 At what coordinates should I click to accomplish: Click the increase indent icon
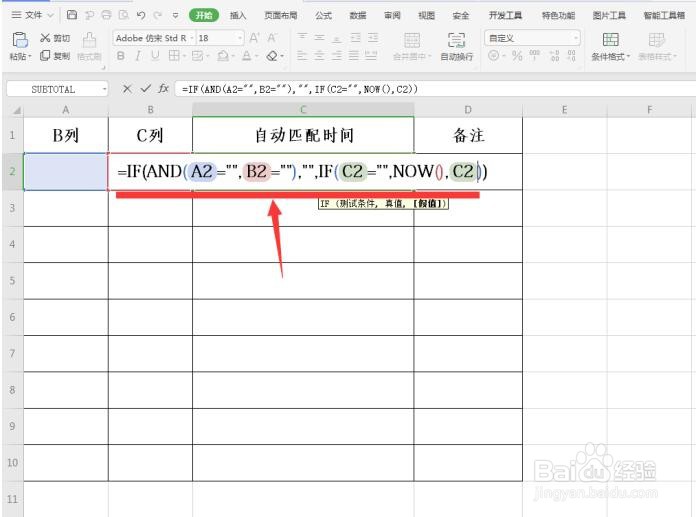373,38
